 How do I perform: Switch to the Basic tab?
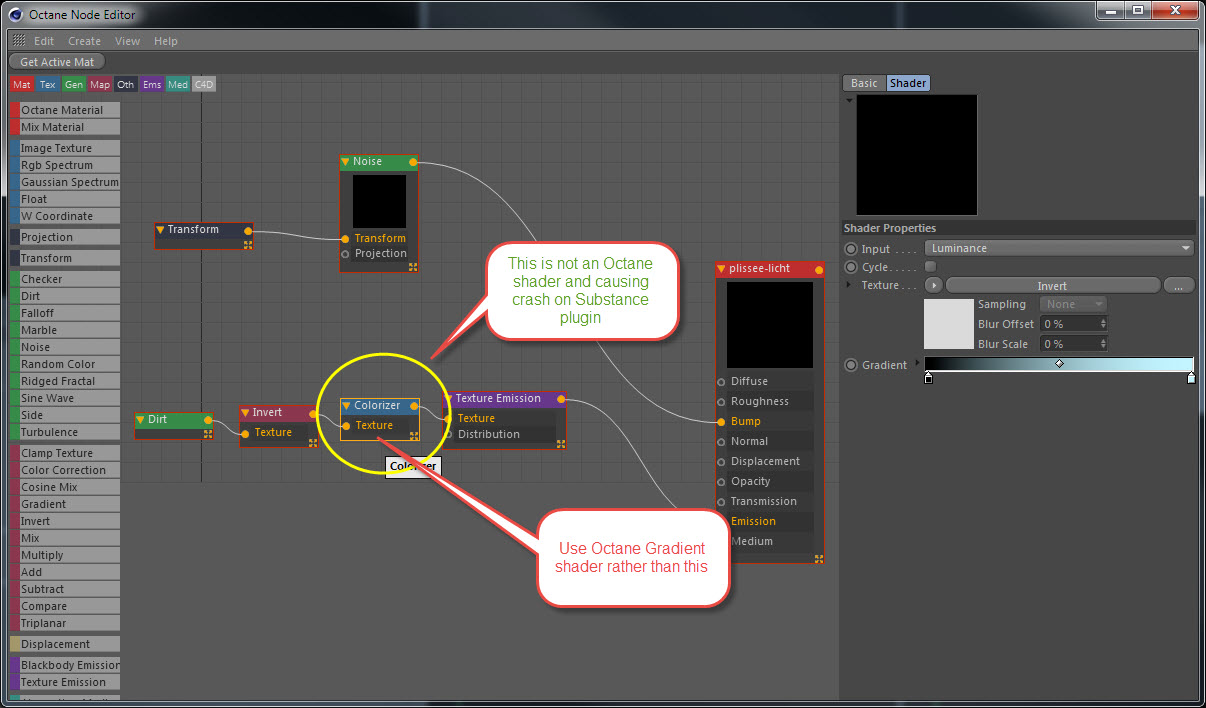864,83
